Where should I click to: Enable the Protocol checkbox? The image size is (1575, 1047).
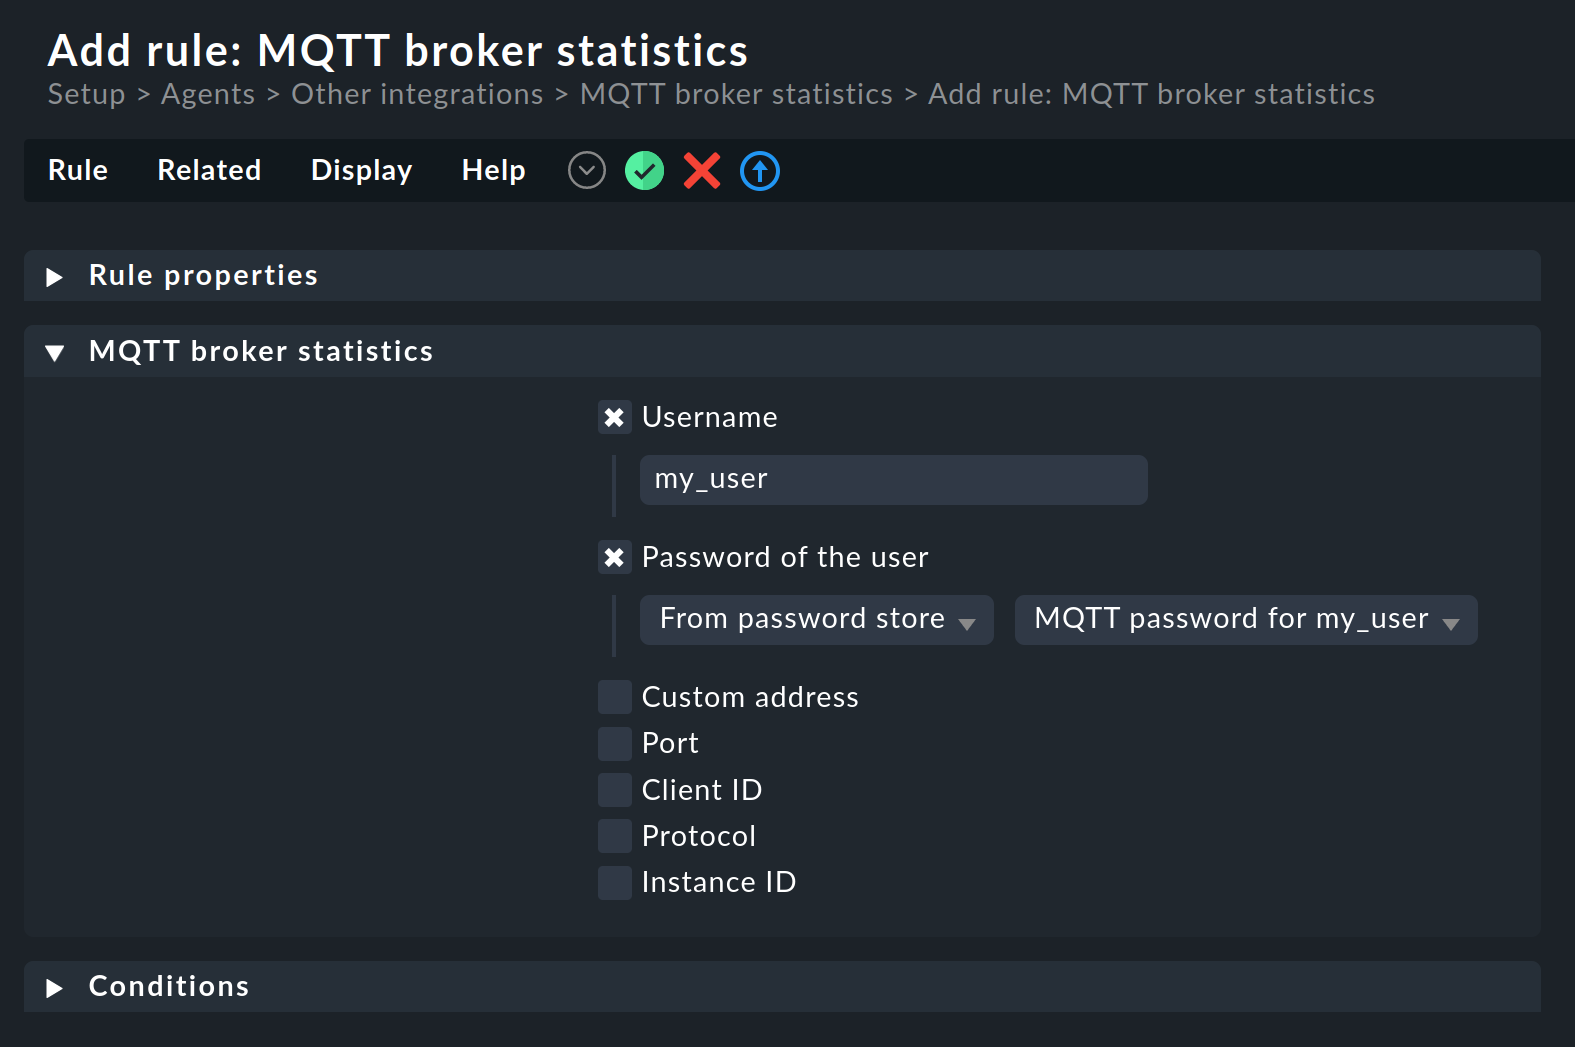click(x=614, y=836)
